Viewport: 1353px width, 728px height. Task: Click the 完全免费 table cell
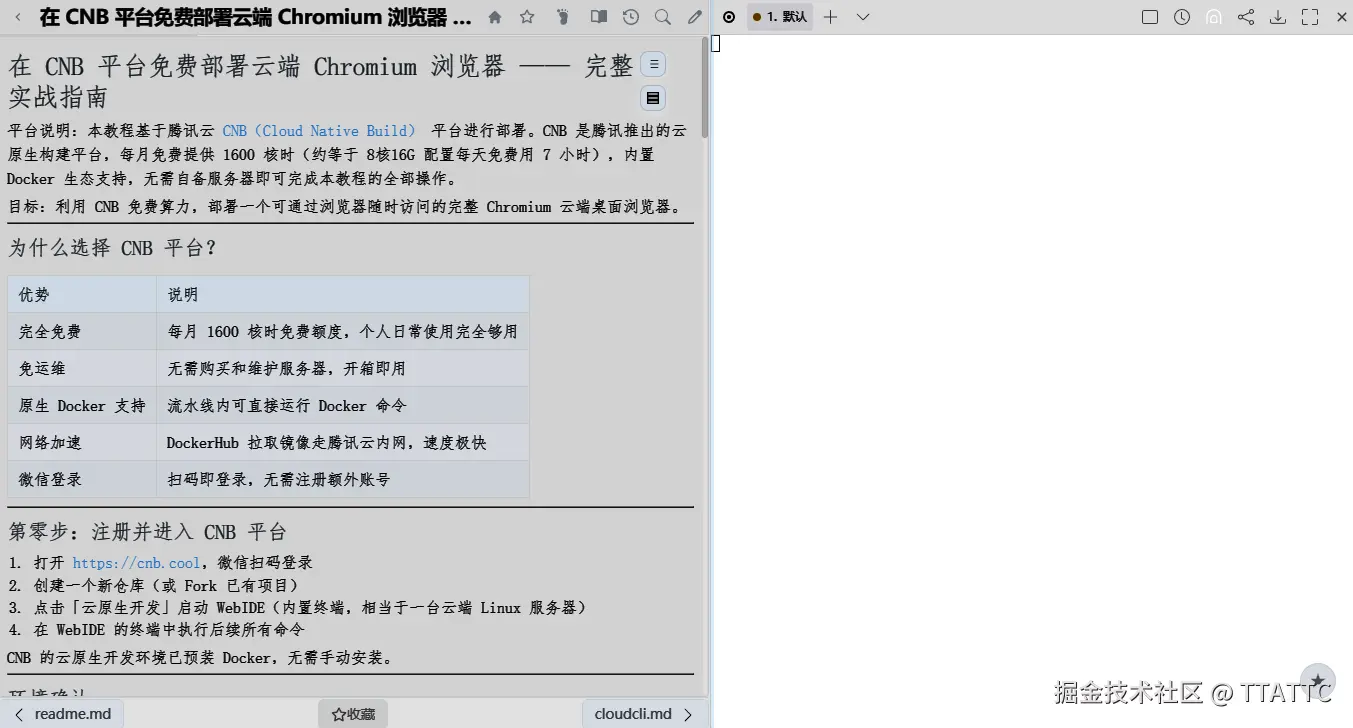82,332
